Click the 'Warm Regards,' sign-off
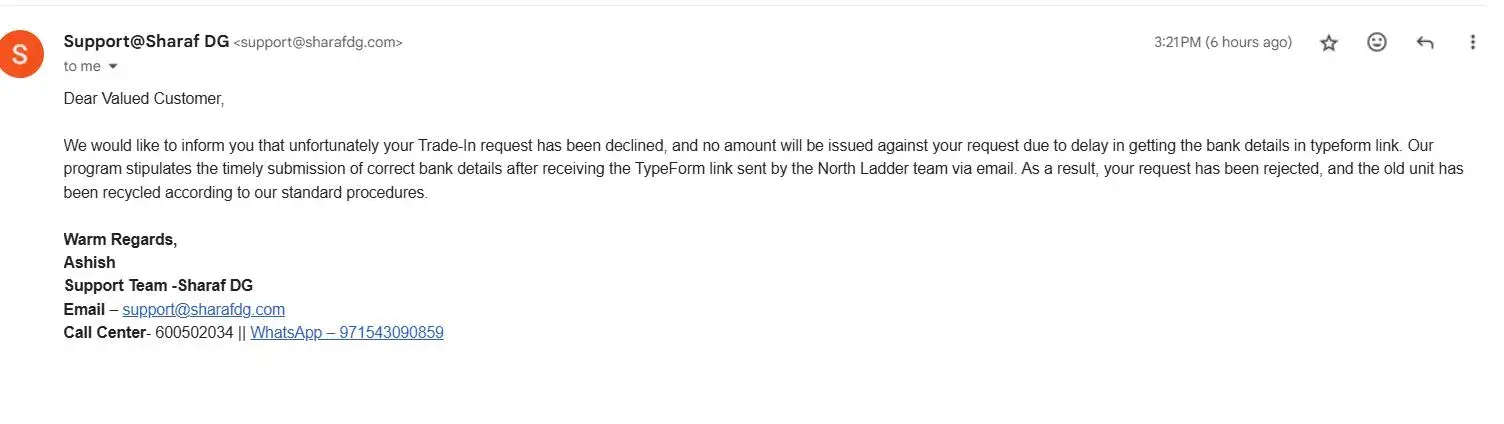The height and width of the screenshot is (424, 1504). pyautogui.click(x=120, y=240)
